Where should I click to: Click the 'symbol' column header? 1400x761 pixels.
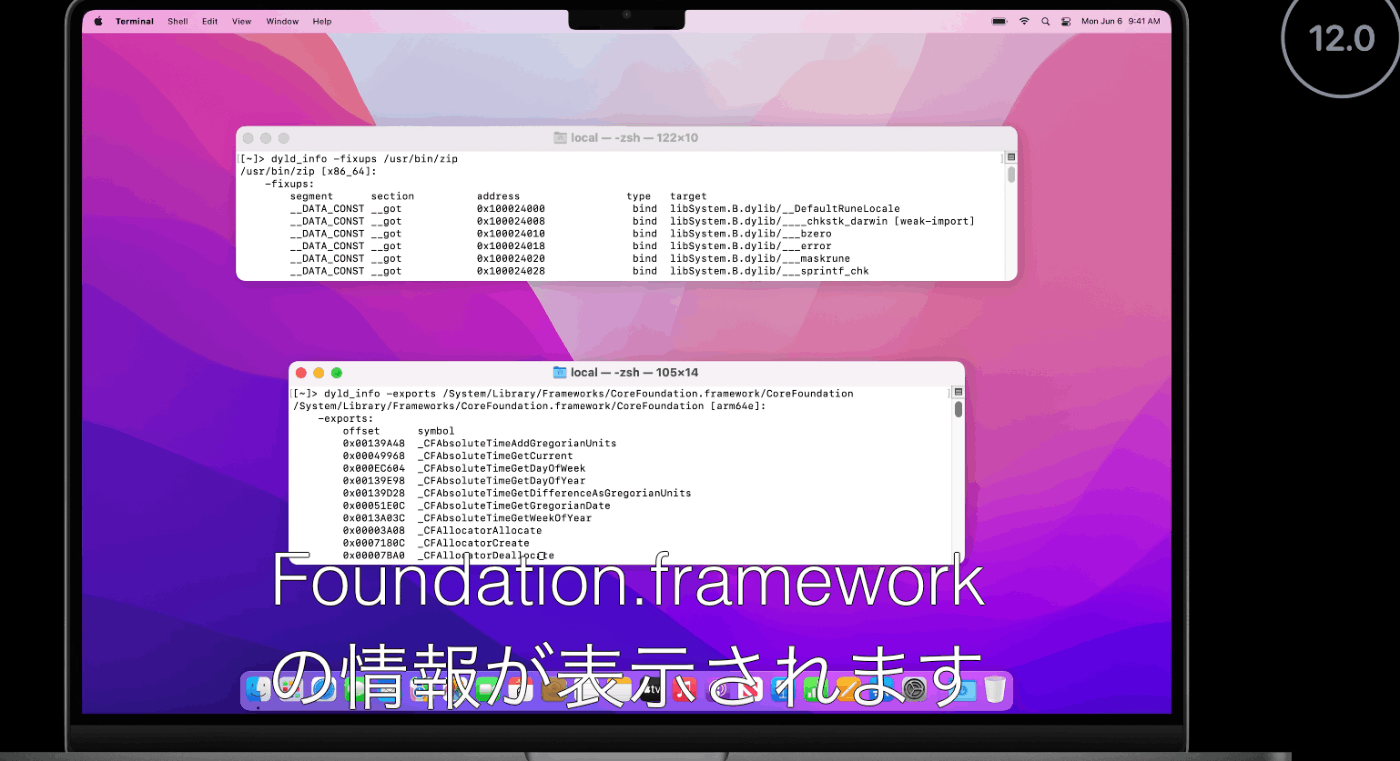click(436, 431)
